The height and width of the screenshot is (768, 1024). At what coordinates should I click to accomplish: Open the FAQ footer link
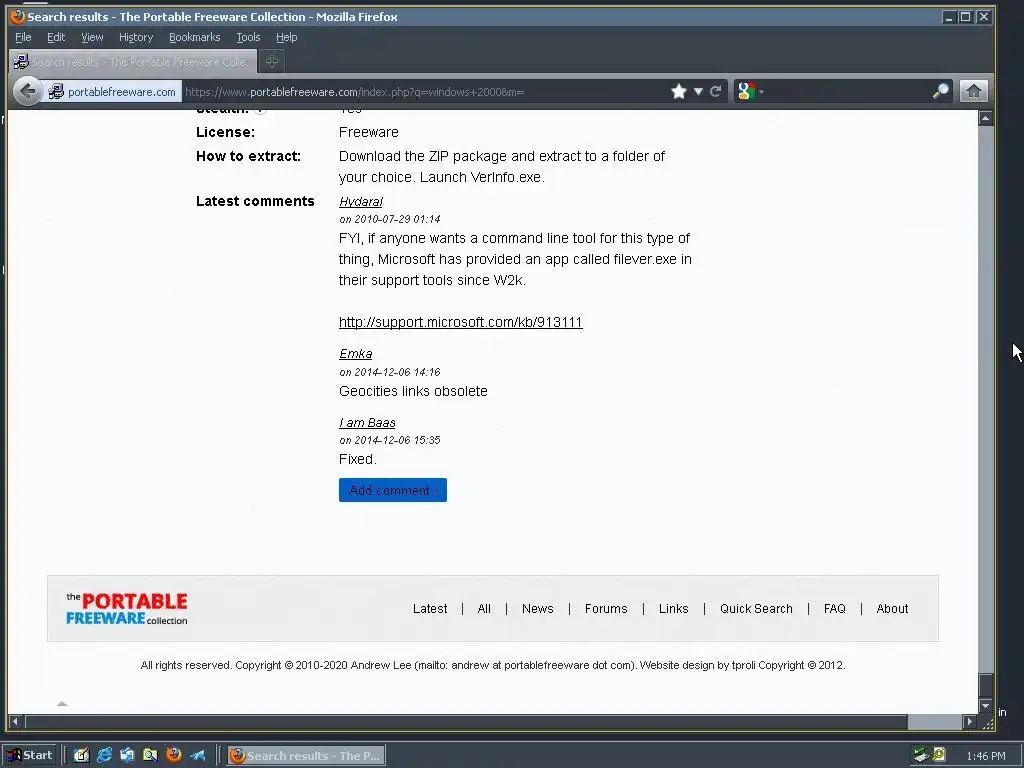[x=835, y=609]
